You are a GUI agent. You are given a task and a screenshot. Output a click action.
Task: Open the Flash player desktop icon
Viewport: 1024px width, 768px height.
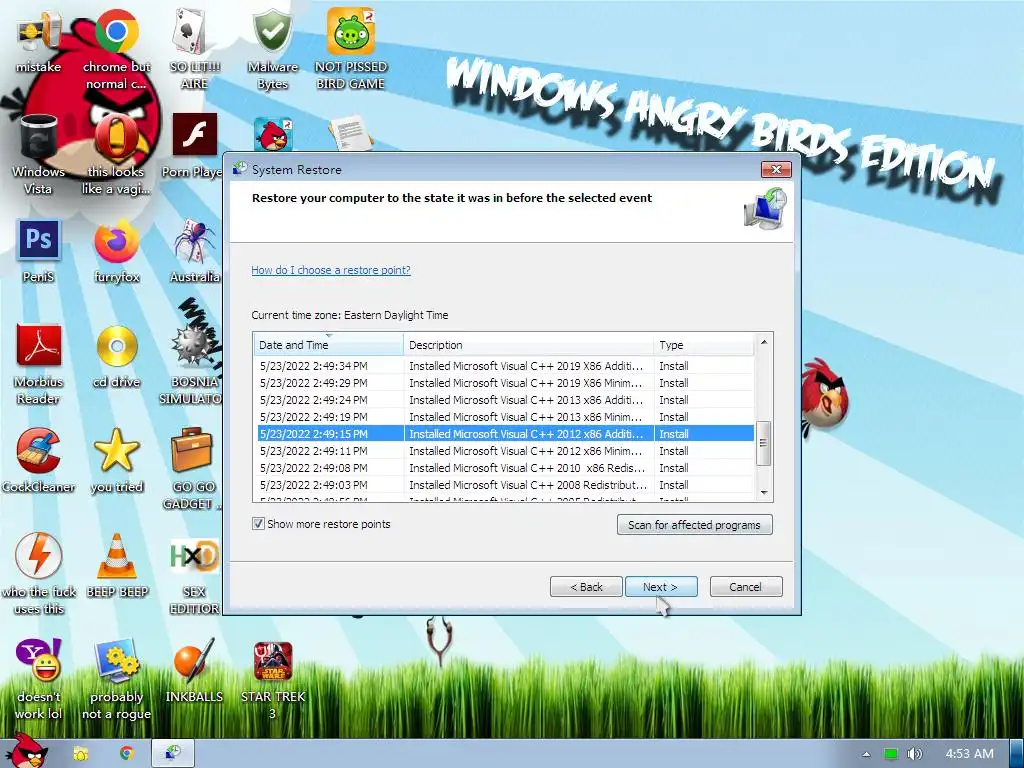click(x=195, y=137)
